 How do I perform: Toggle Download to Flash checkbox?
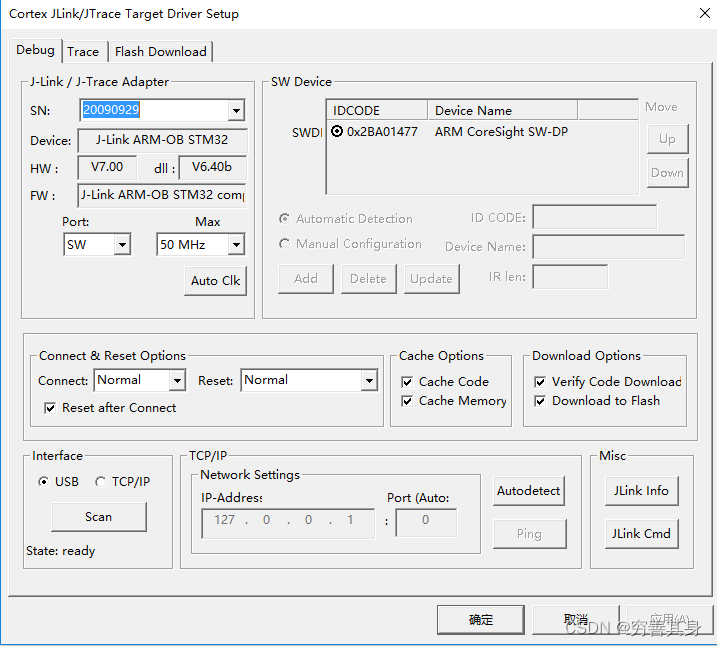pyautogui.click(x=540, y=401)
